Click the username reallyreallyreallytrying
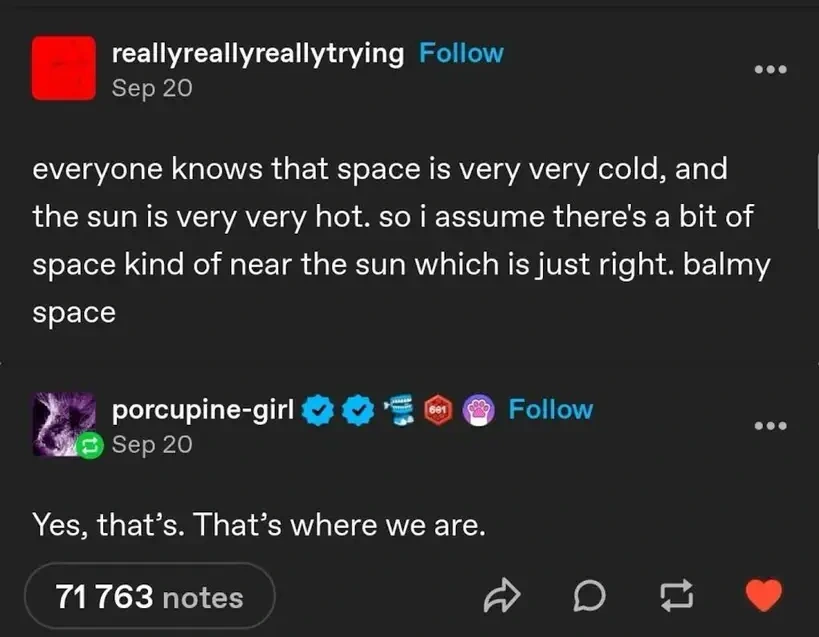The width and height of the screenshot is (819, 637). click(x=256, y=53)
